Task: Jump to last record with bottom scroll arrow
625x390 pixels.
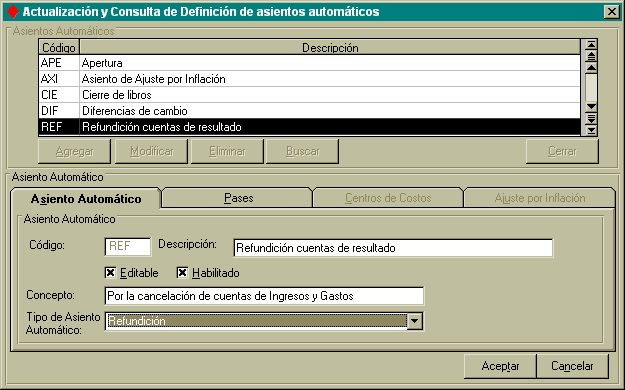Action: (x=591, y=130)
